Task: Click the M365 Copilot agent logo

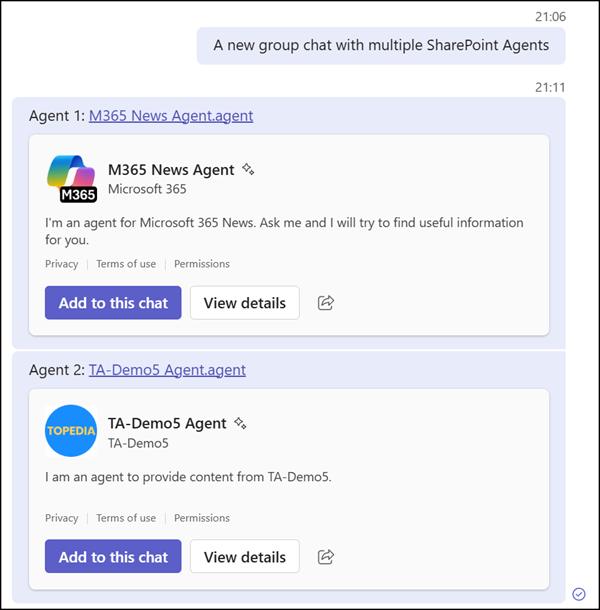Action: 72,179
